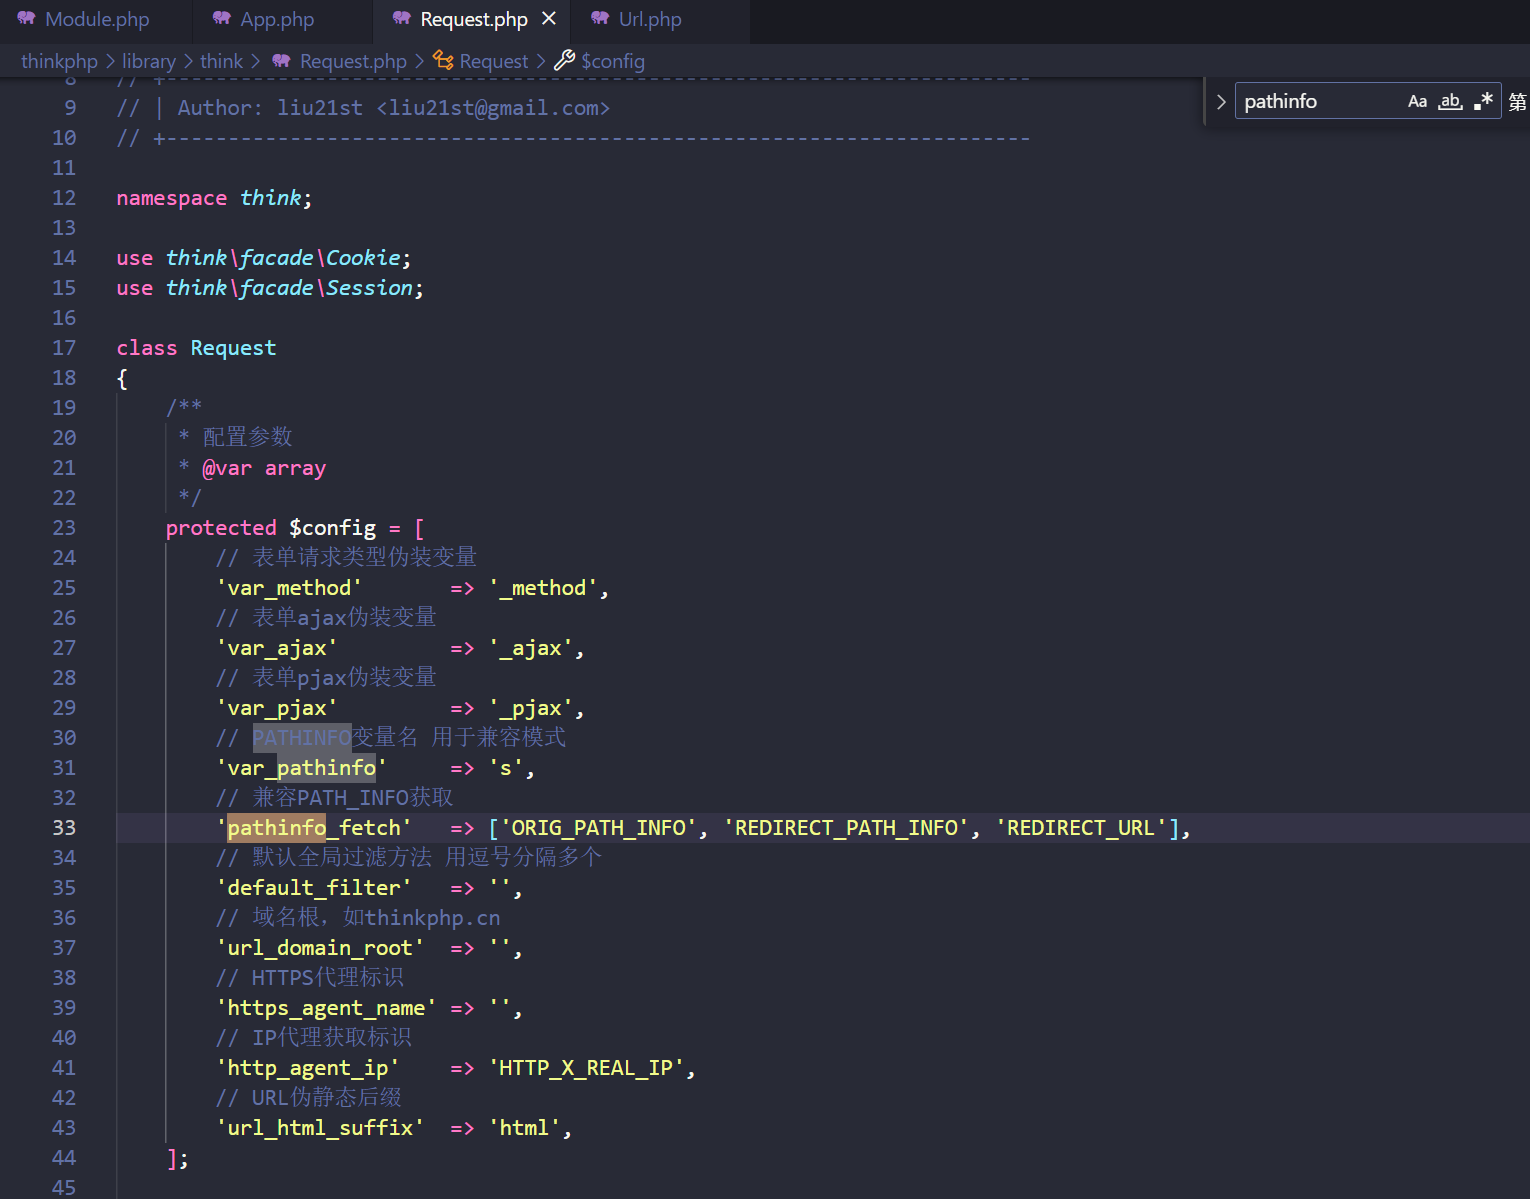Click 'var_pjax' key on line 29
Viewport: 1530px width, 1199px height.
(277, 708)
